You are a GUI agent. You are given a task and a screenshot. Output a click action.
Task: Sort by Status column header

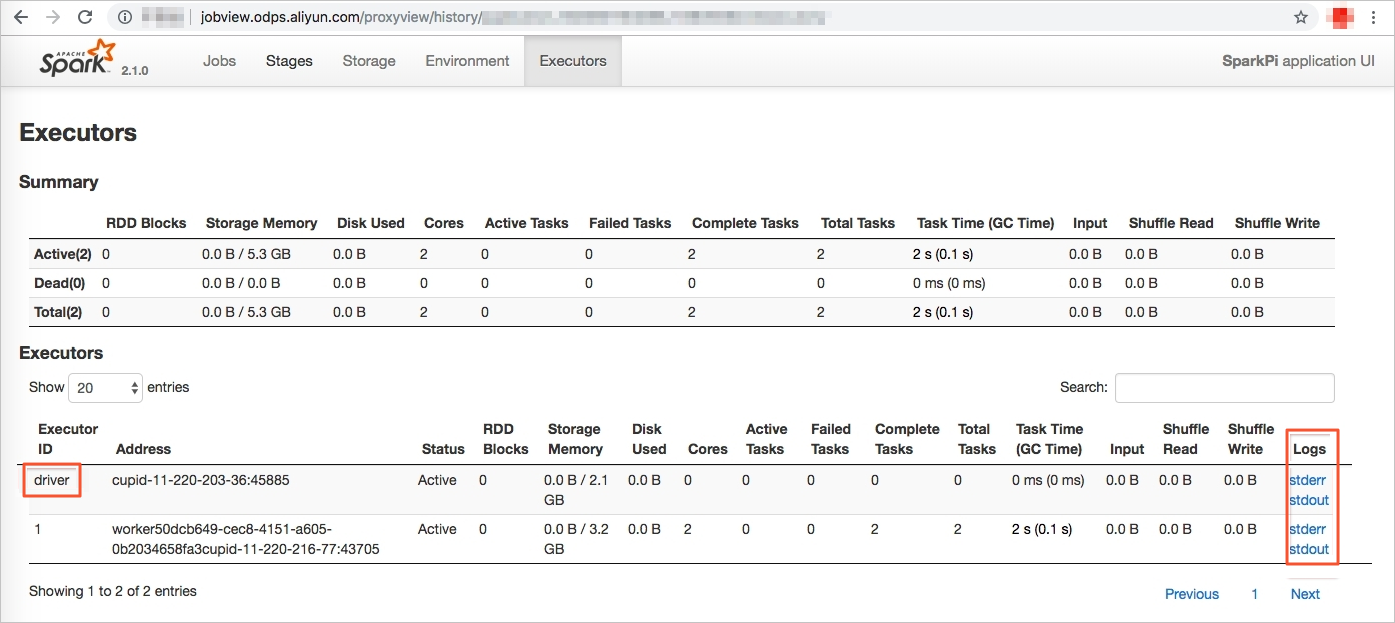click(443, 449)
